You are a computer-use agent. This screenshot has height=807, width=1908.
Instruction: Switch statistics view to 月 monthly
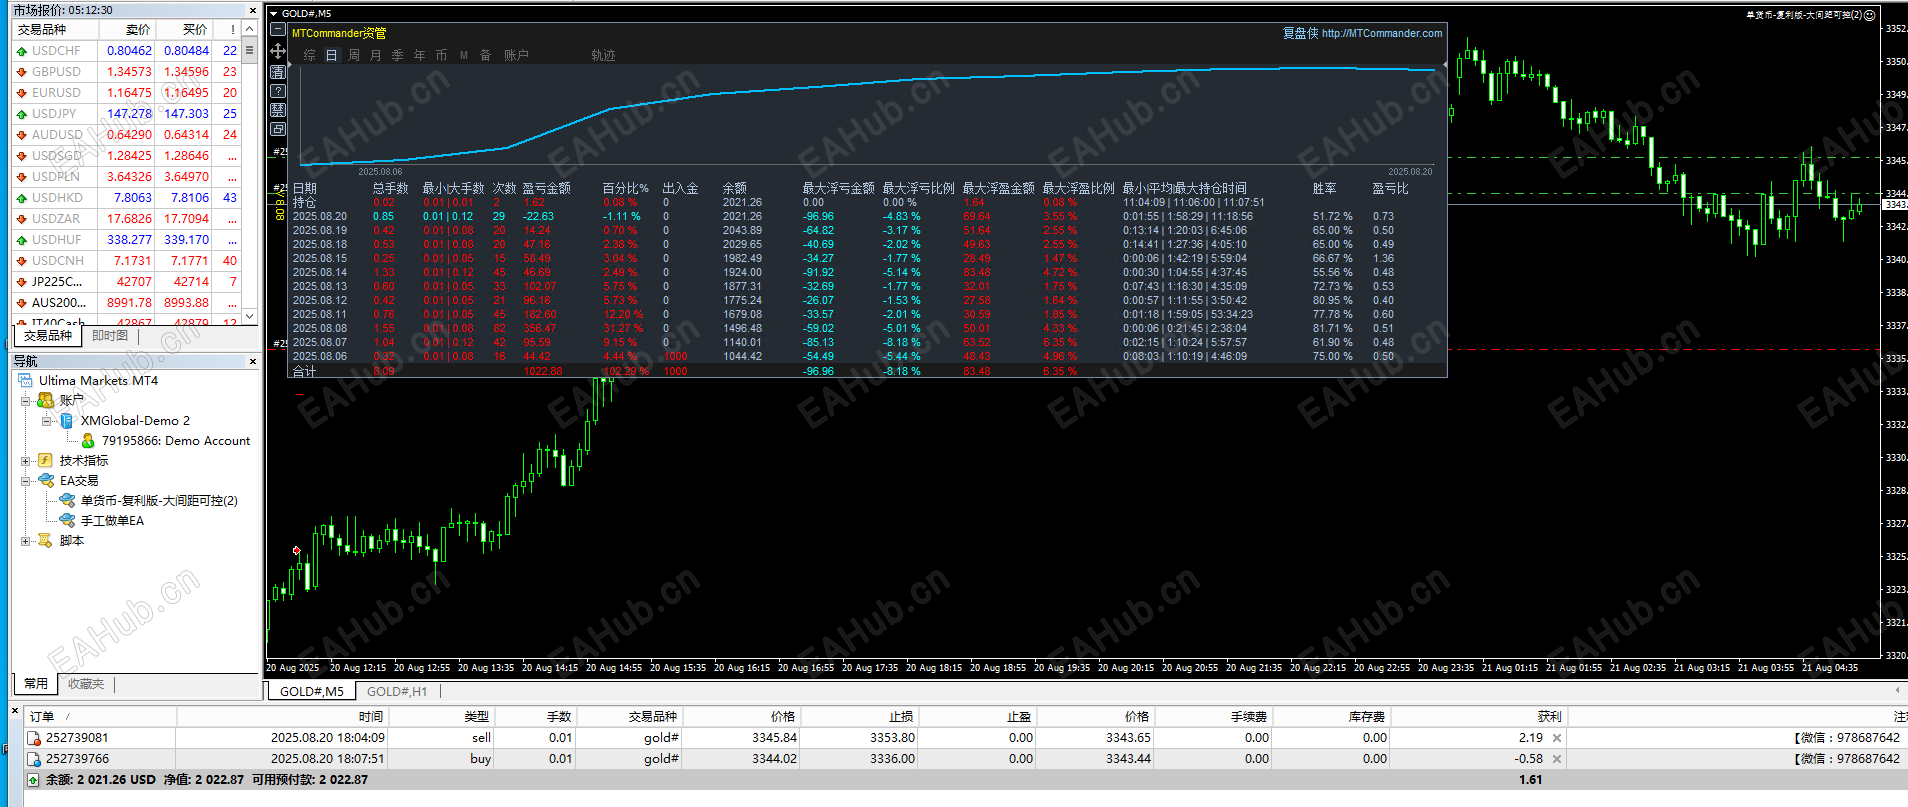point(375,55)
